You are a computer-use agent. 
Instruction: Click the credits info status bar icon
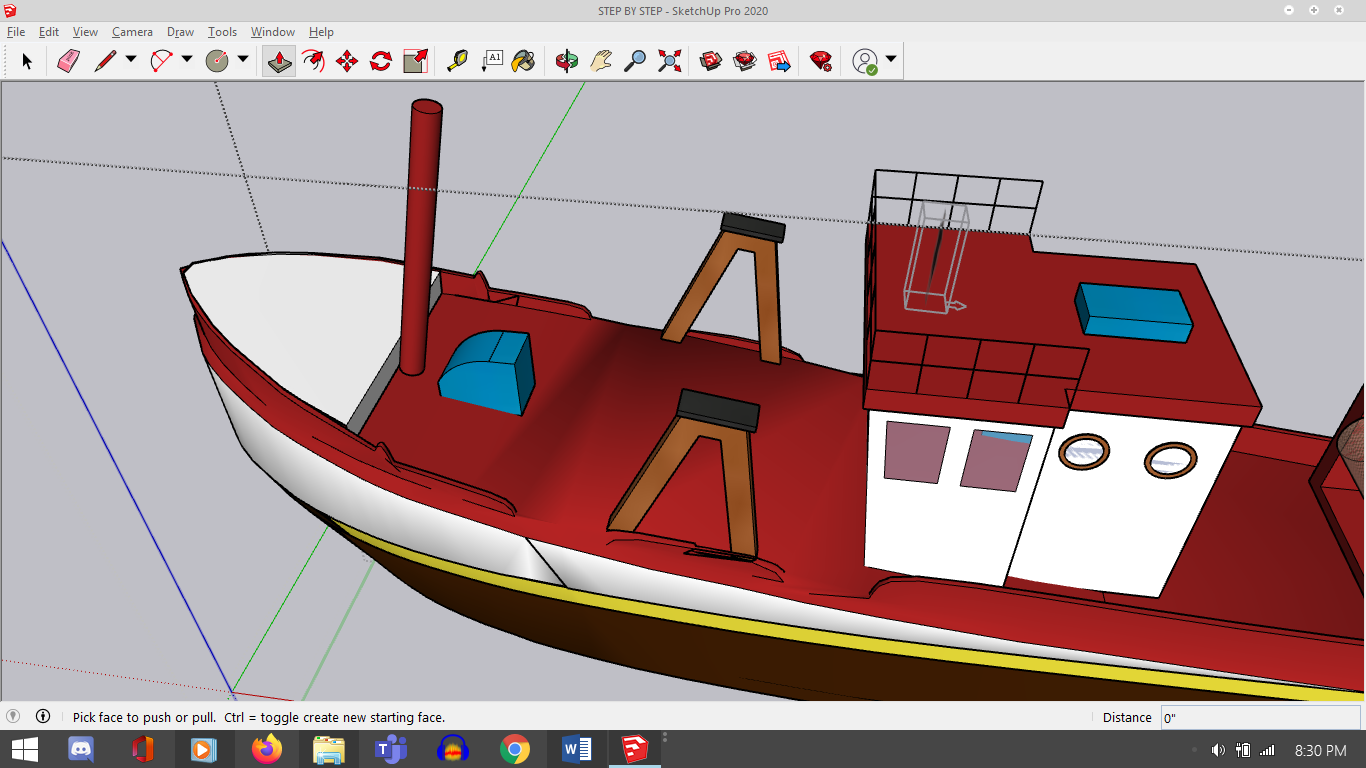tap(43, 716)
